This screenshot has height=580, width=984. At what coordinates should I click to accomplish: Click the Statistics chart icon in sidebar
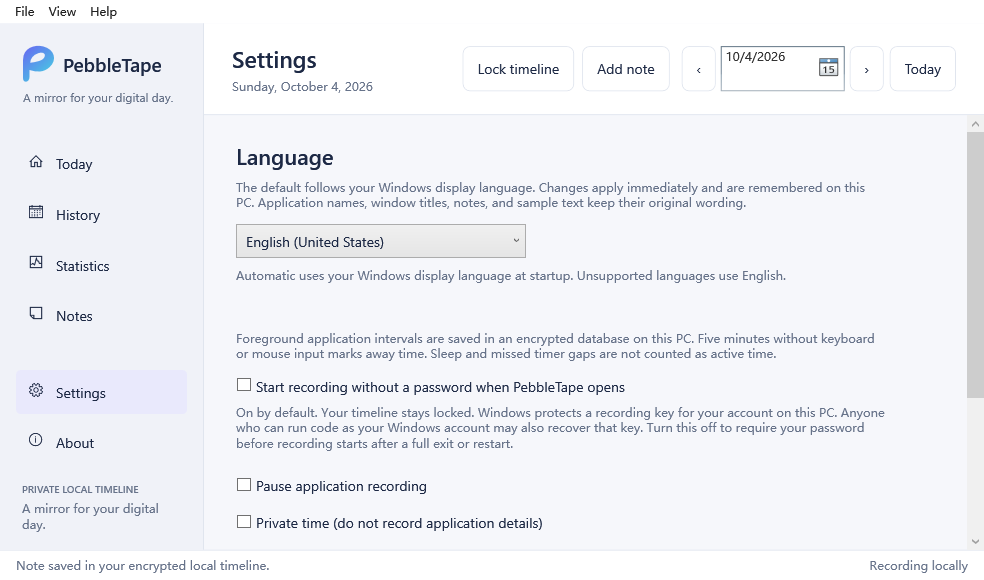[x=36, y=263]
